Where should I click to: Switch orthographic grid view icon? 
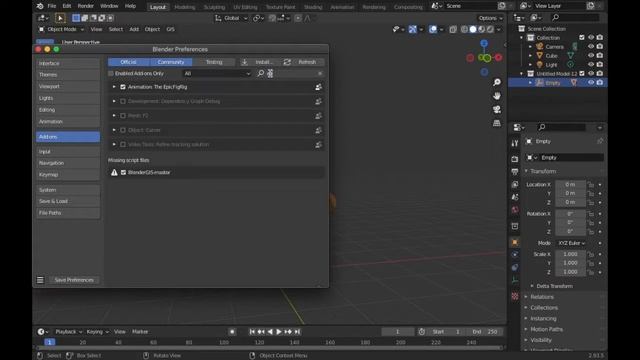click(x=497, y=123)
